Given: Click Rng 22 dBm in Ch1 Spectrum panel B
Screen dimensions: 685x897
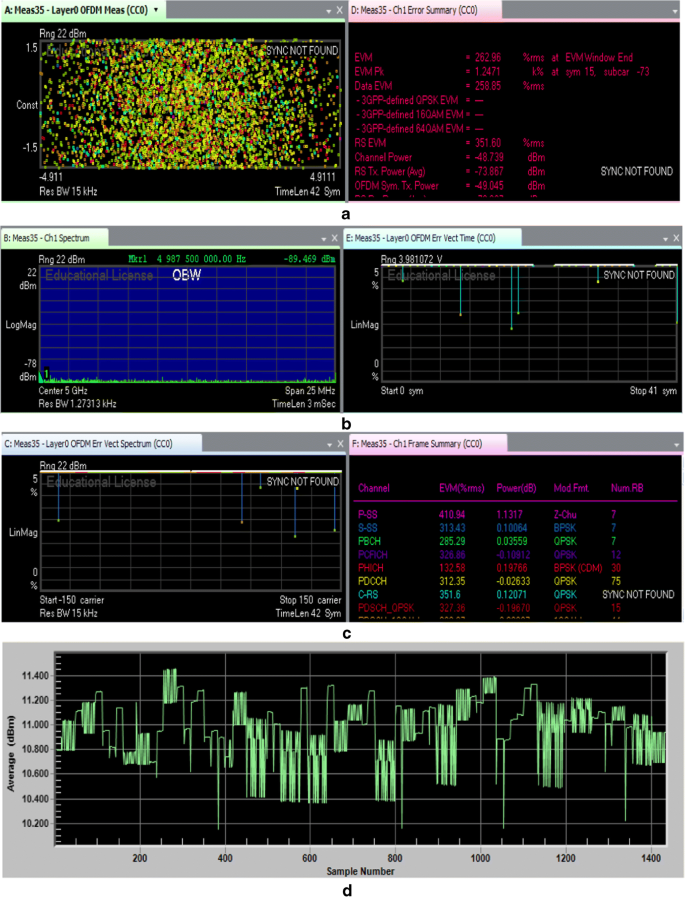Looking at the screenshot, I should coord(62,260).
